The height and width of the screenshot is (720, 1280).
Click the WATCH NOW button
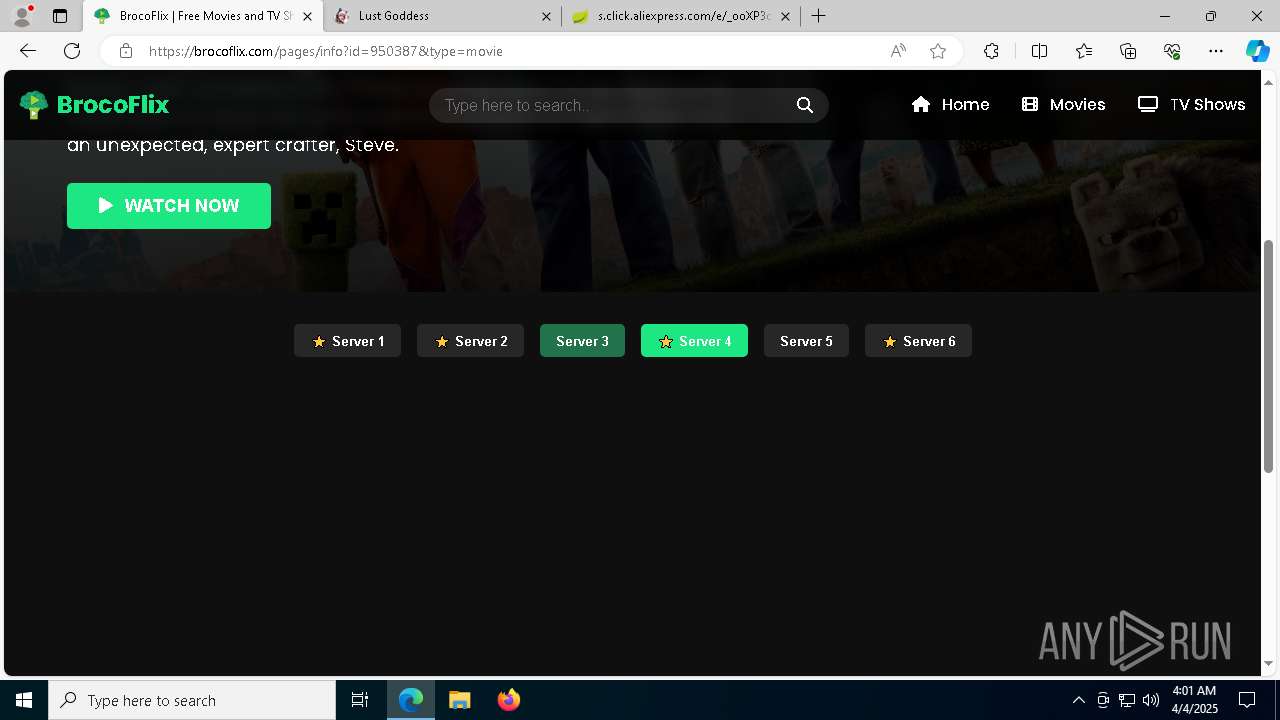coord(169,206)
